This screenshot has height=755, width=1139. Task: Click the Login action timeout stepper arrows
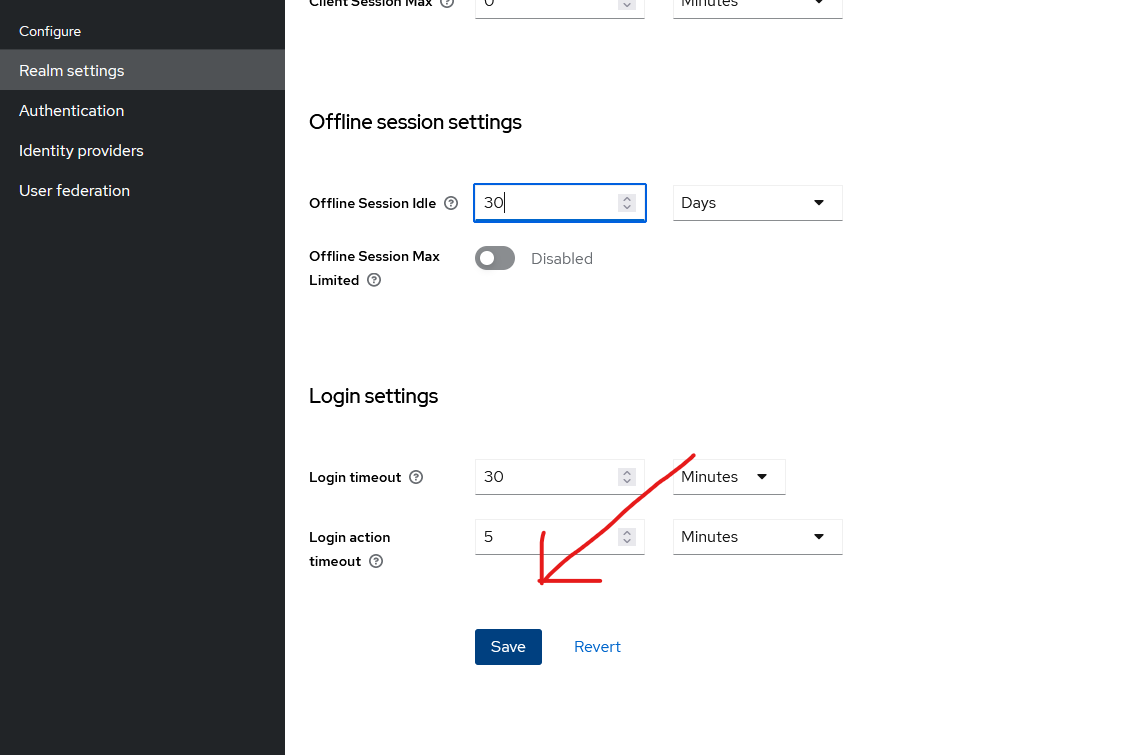[x=627, y=537]
